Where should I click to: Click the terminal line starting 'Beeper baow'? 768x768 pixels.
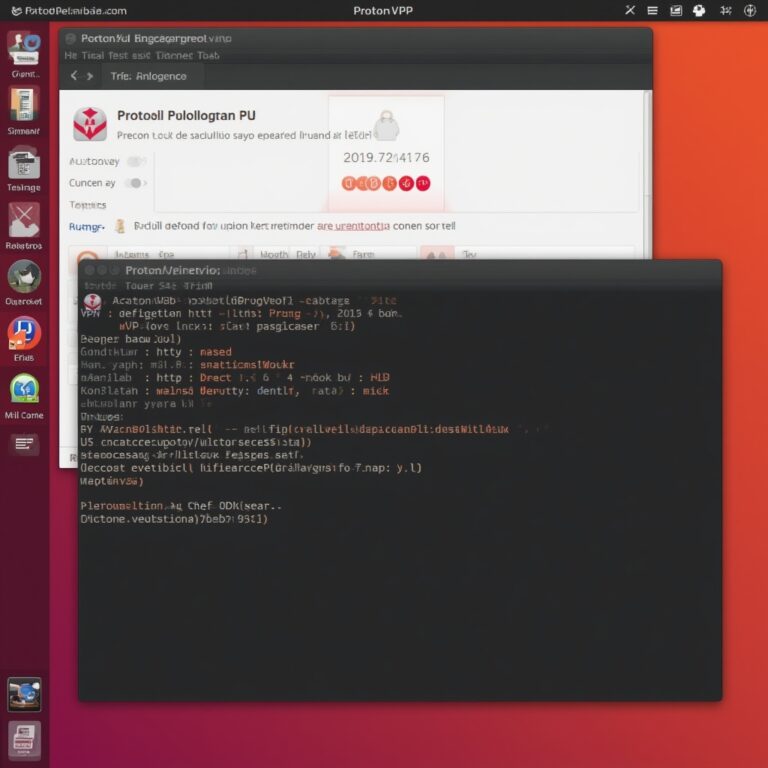(130, 339)
